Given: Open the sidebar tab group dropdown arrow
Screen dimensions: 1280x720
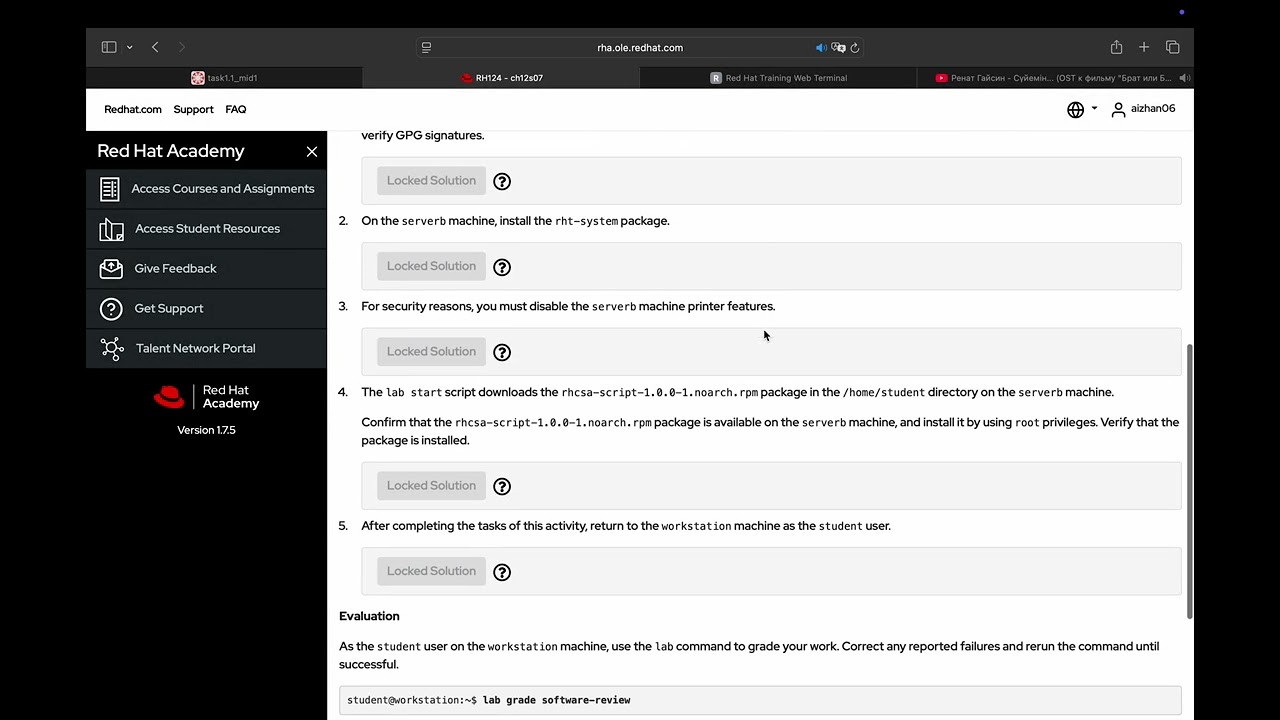Looking at the screenshot, I should pyautogui.click(x=129, y=47).
